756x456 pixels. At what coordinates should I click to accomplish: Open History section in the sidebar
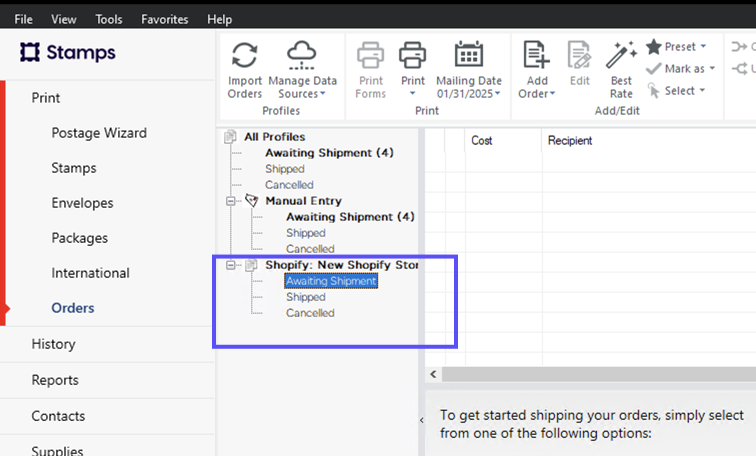pos(54,344)
